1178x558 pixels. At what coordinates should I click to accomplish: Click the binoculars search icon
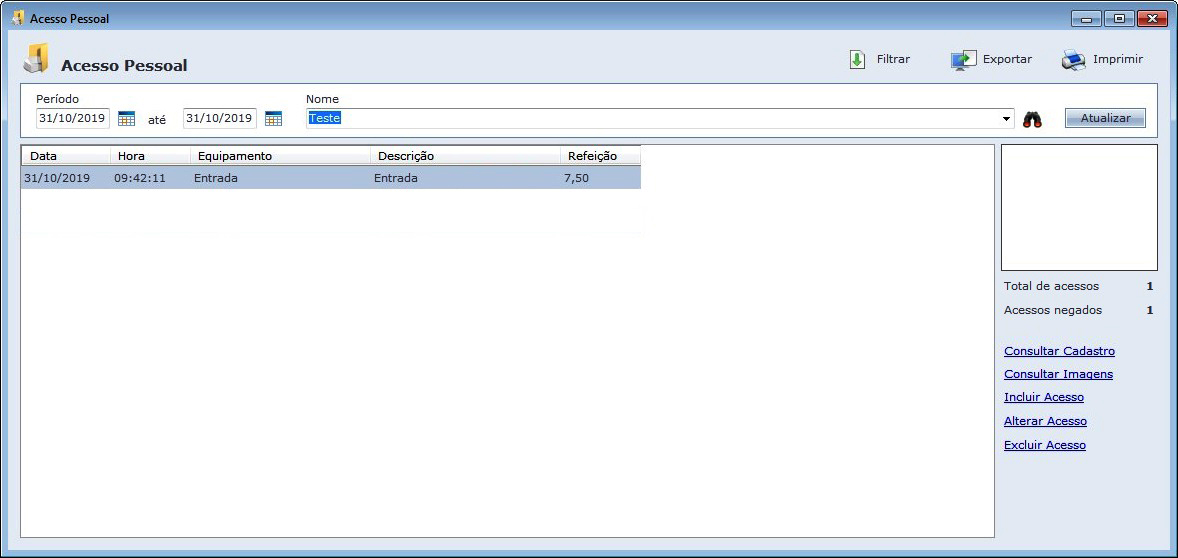1032,119
